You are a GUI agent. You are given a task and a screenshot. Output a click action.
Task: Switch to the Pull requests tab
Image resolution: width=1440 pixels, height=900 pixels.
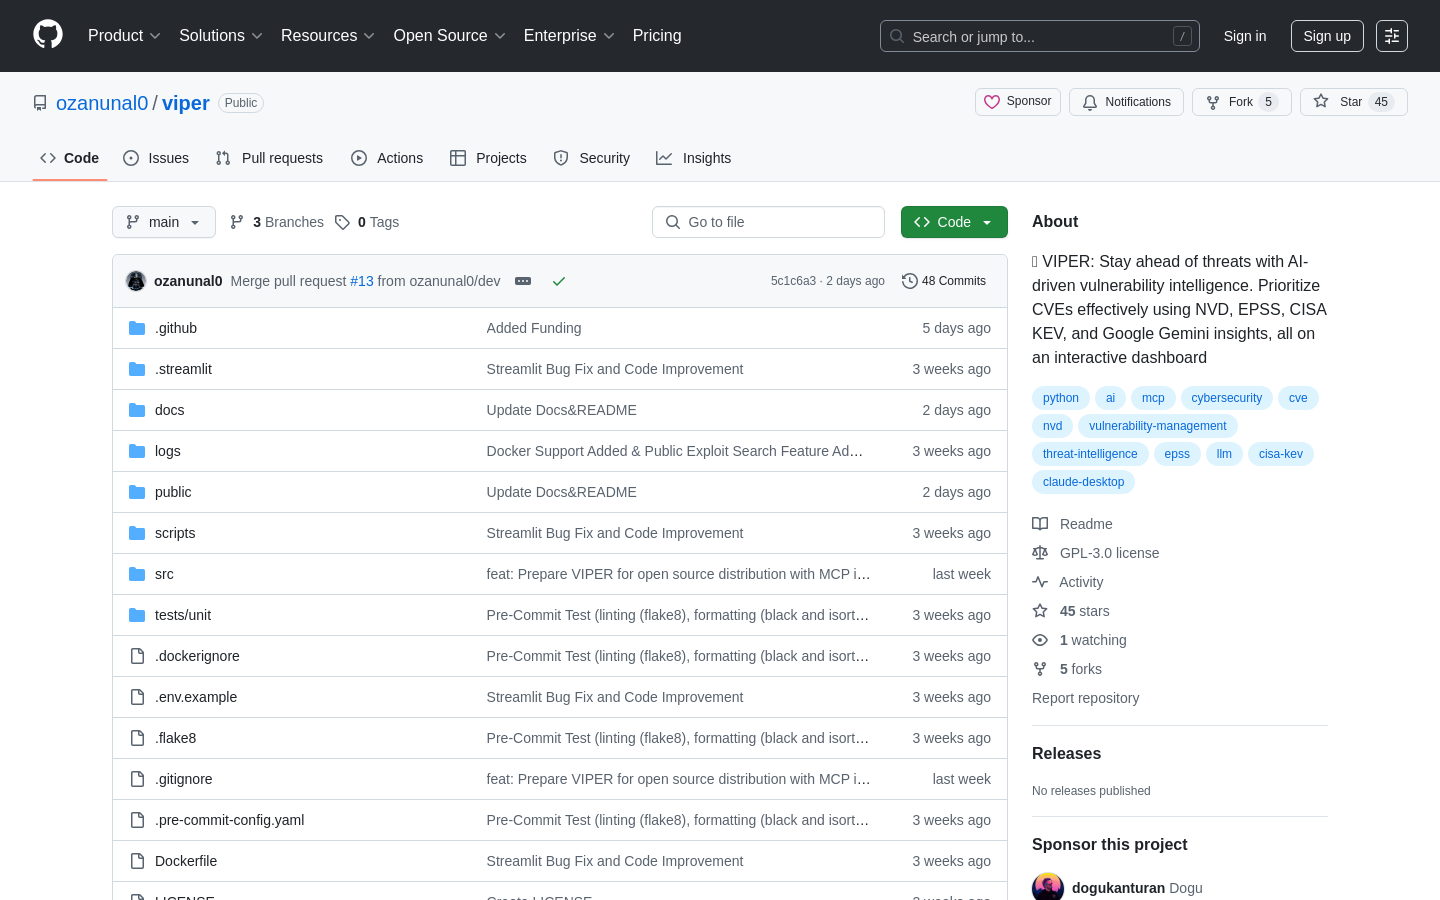(x=269, y=158)
